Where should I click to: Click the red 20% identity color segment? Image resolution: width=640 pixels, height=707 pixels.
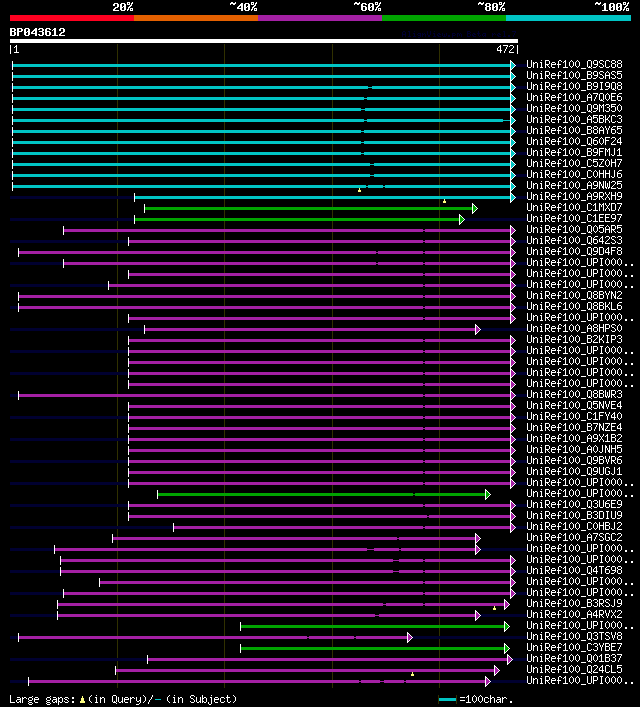tap(72, 18)
